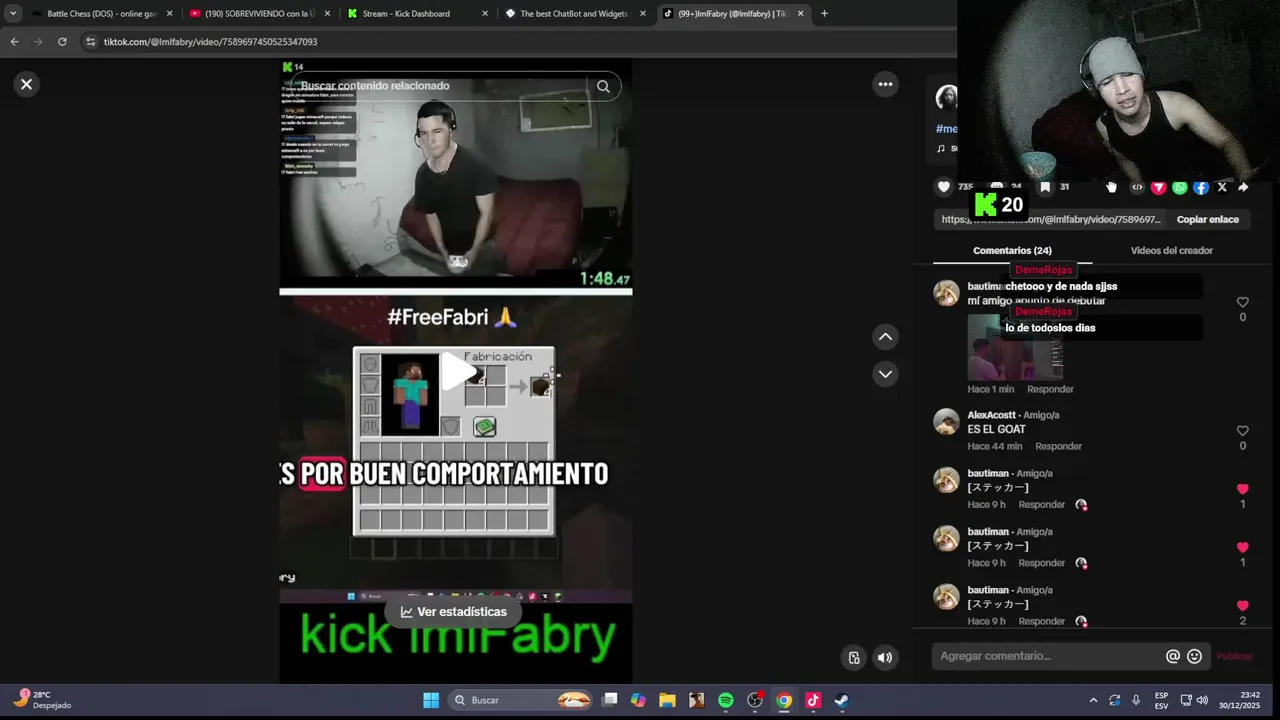Reply to AlexAcostt's comment

pyautogui.click(x=1058, y=446)
